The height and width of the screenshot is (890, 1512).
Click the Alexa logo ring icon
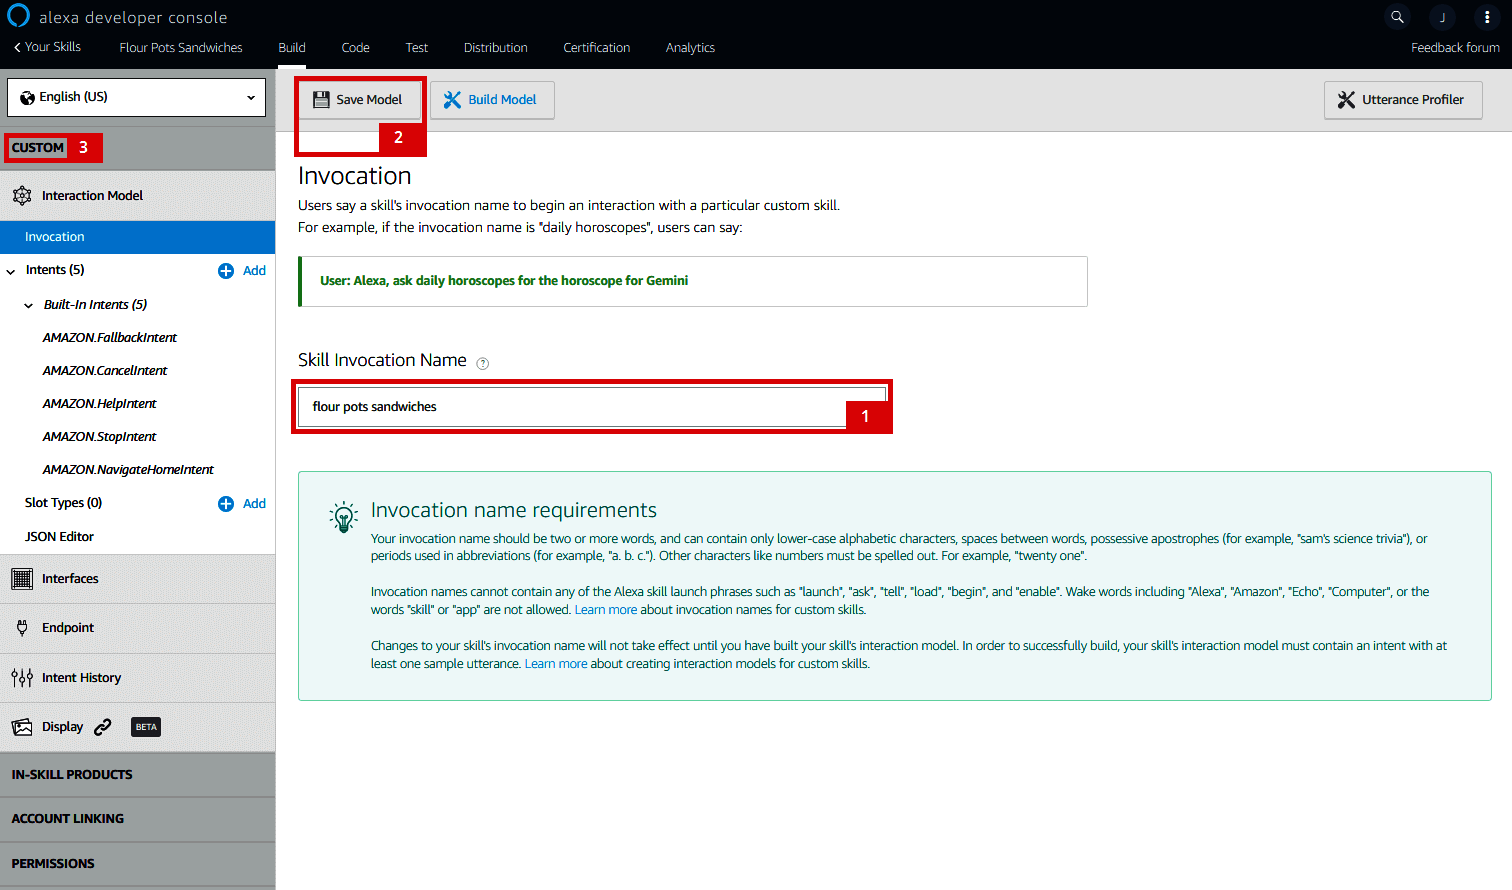point(18,16)
